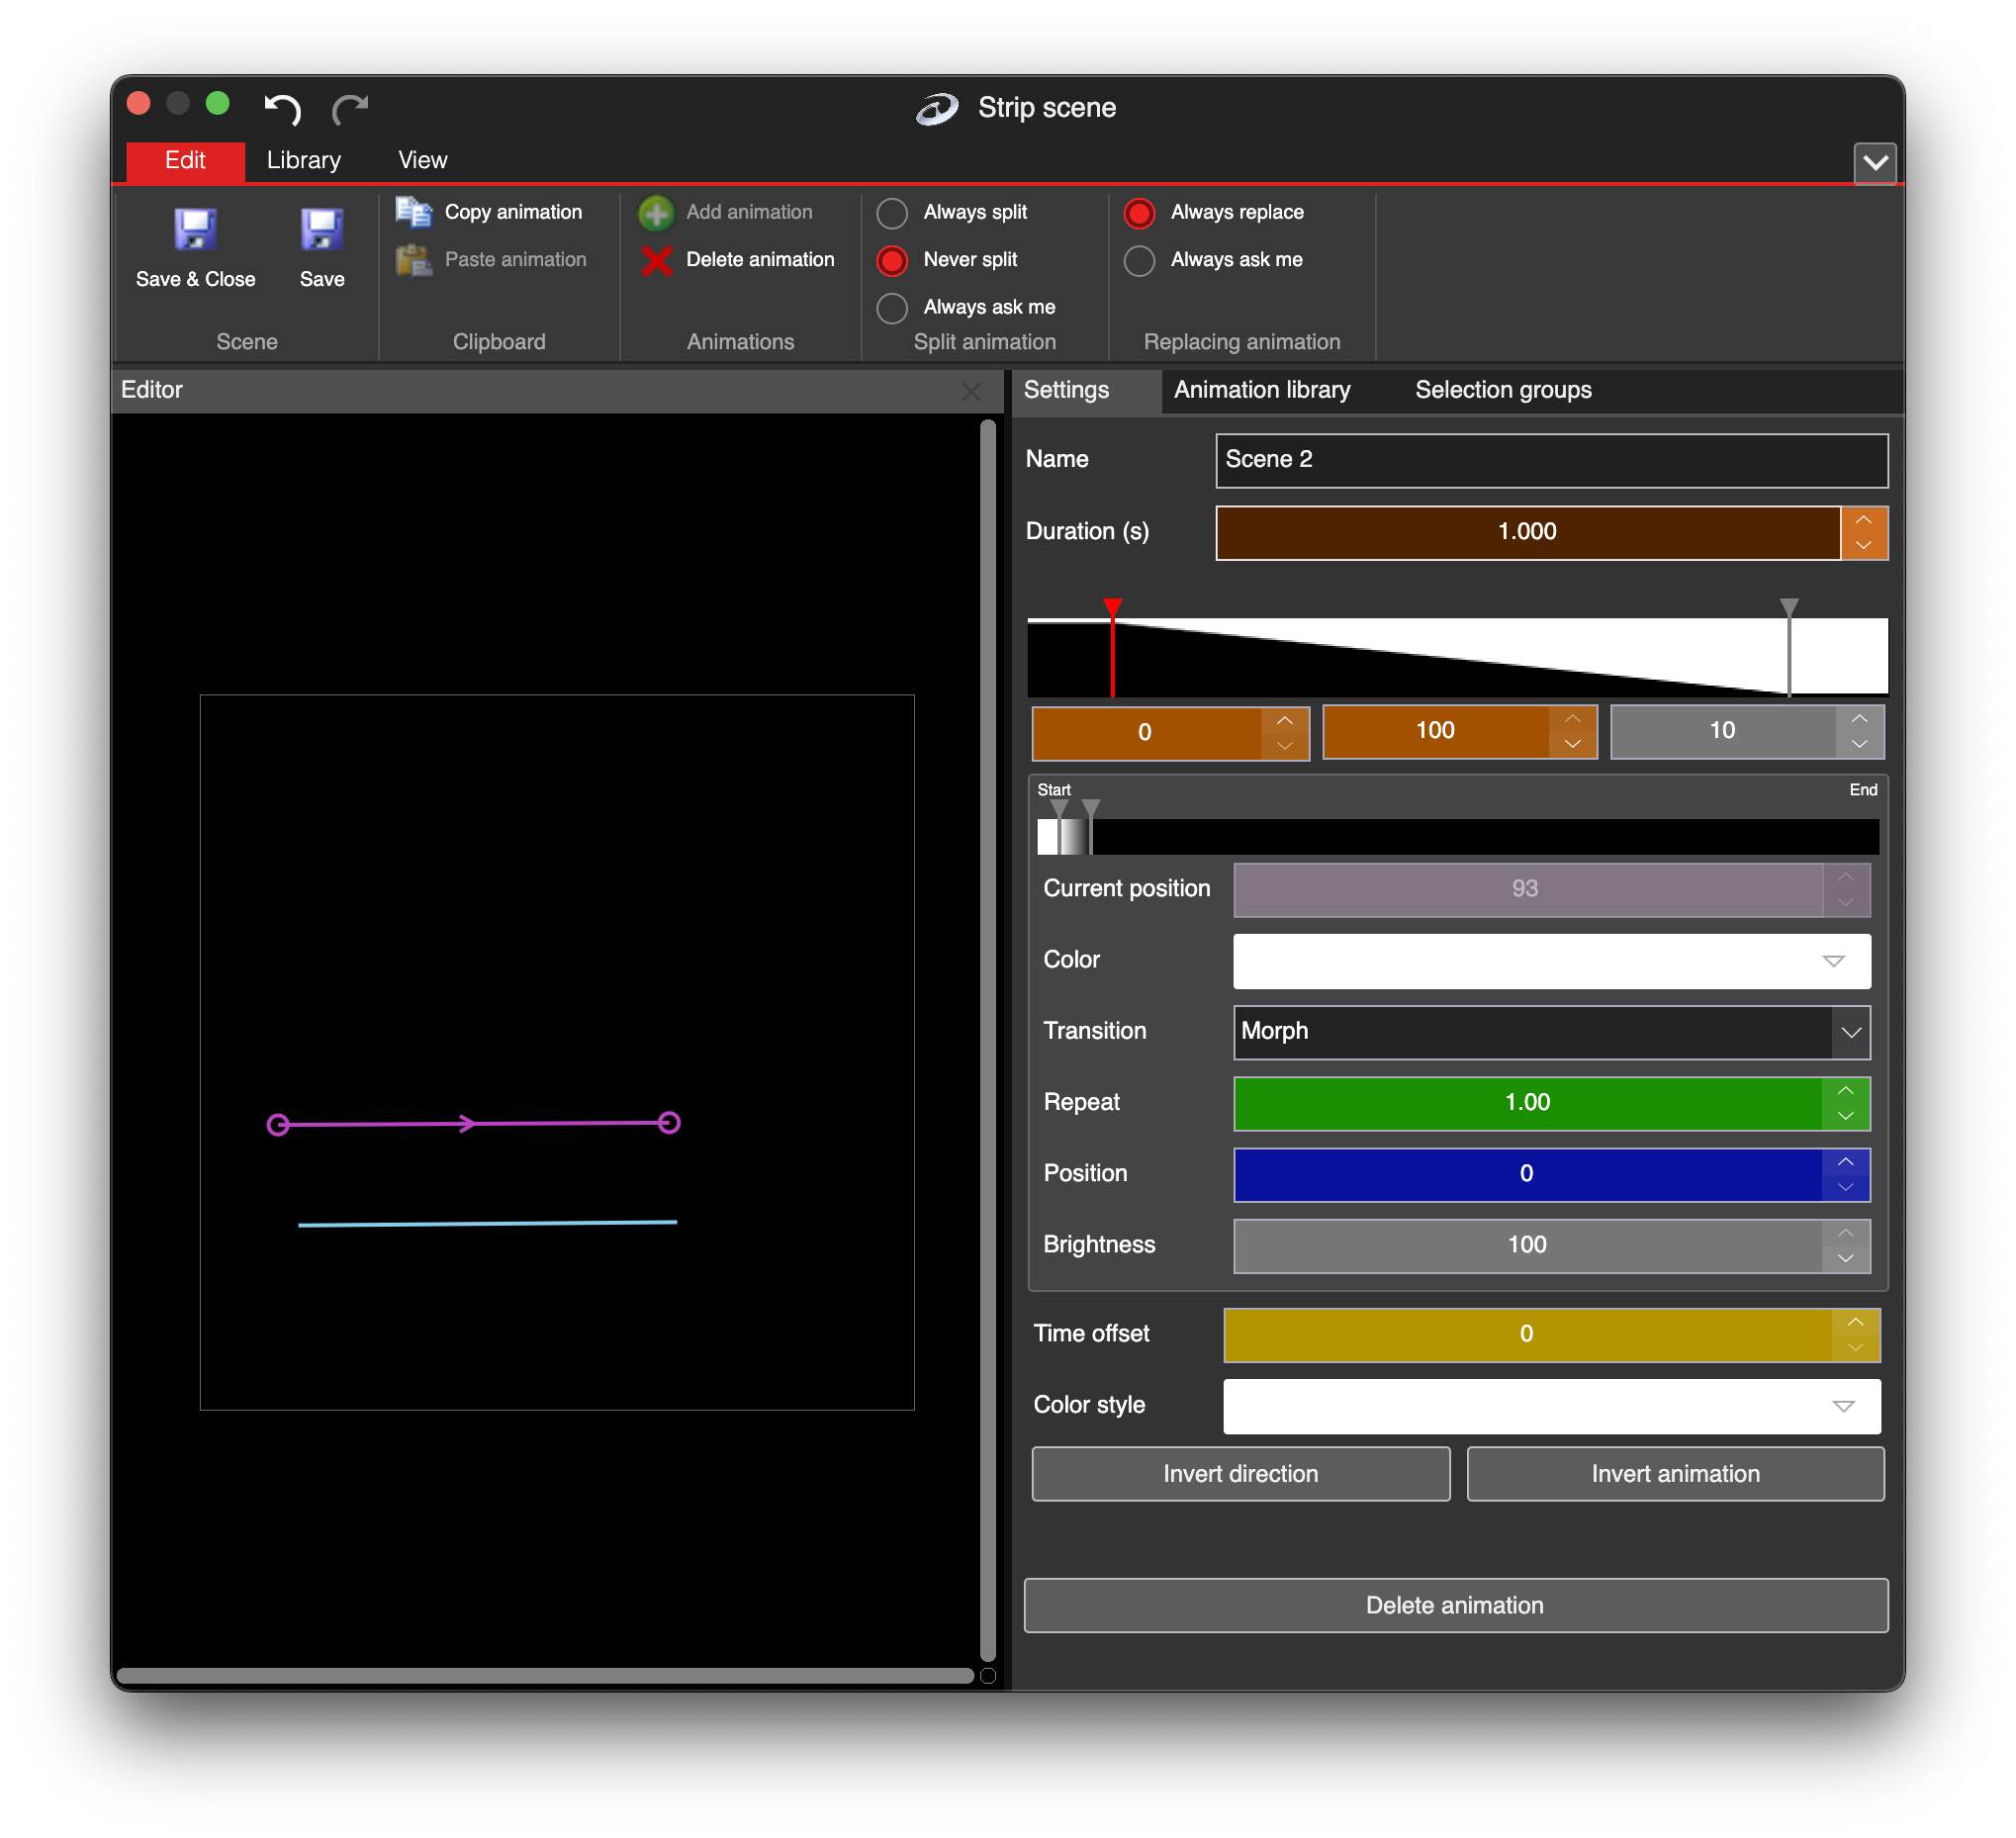Click the blue Position field
The width and height of the screenshot is (2016, 1838).
(x=1526, y=1174)
